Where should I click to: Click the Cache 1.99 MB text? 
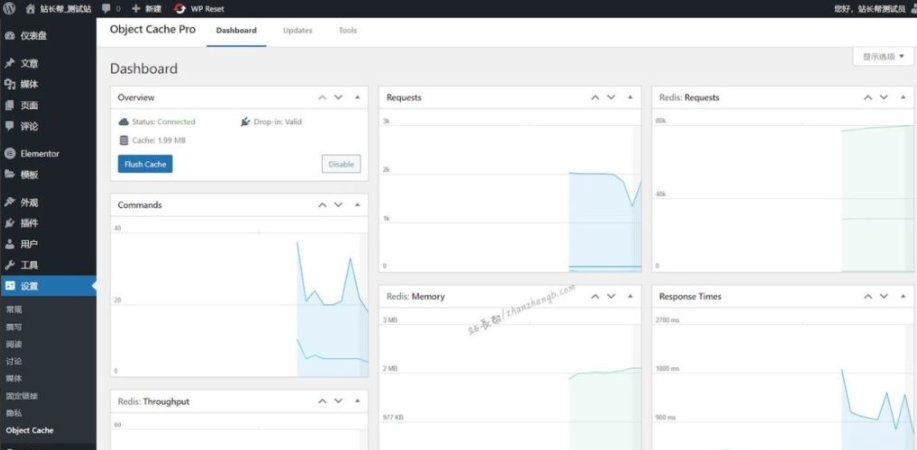pos(159,140)
